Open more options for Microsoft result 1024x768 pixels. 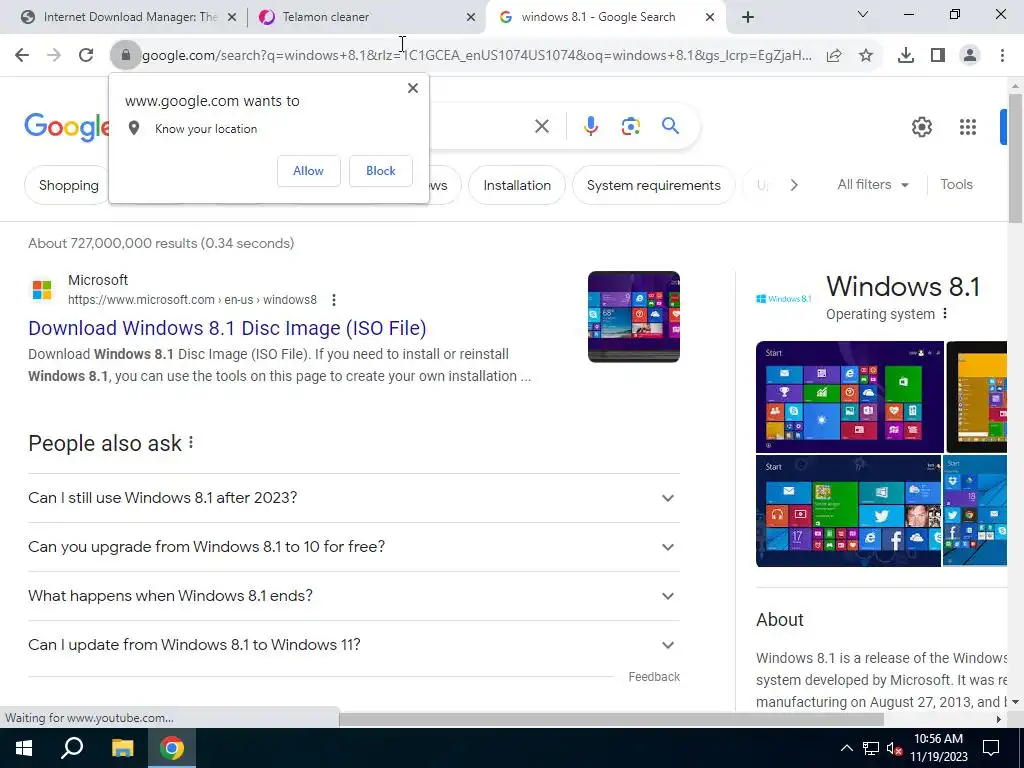pyautogui.click(x=334, y=300)
